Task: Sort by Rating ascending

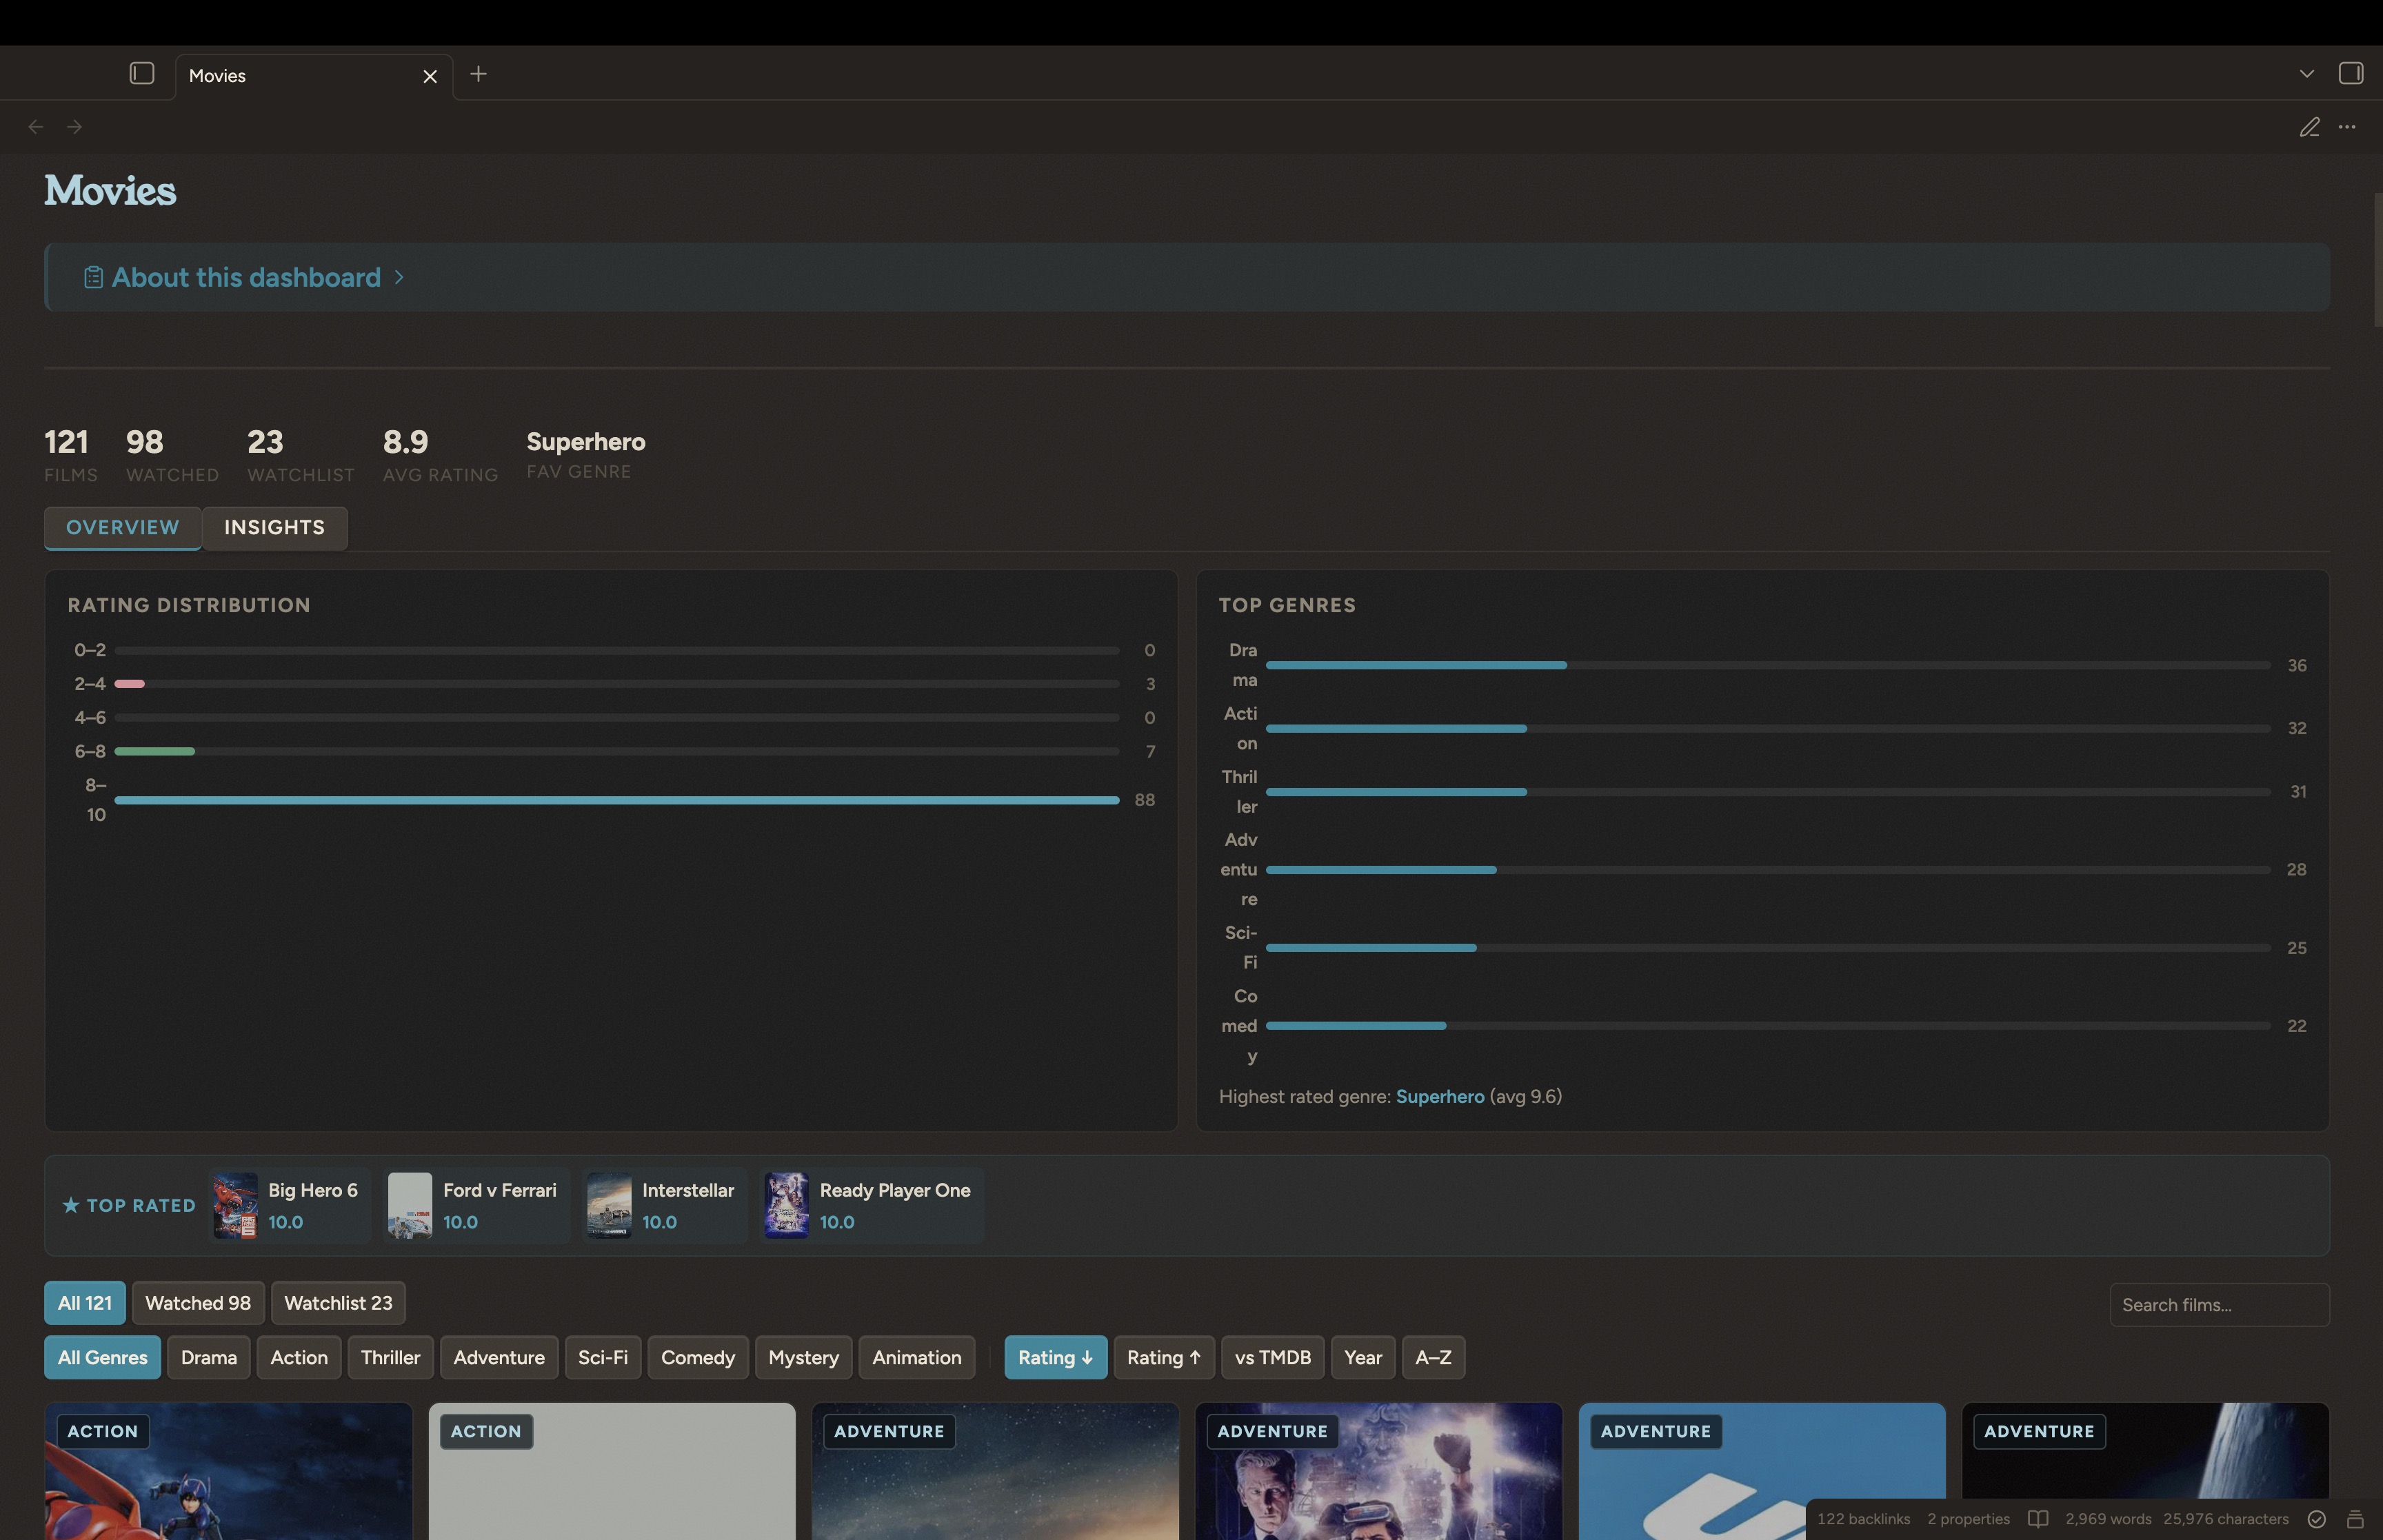Action: click(x=1163, y=1357)
